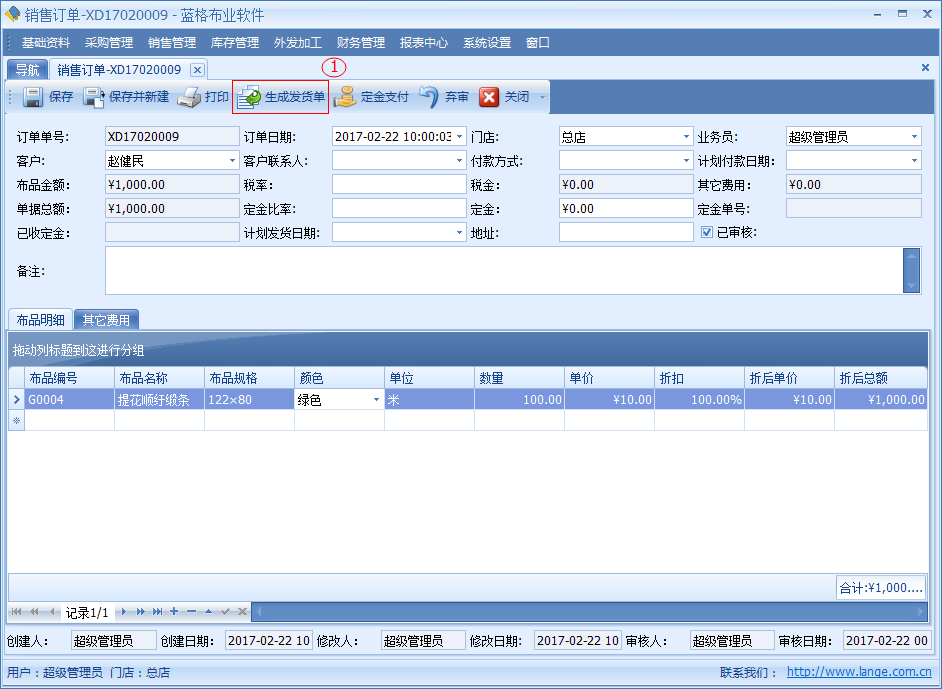
Task: Open the 门店 dropdown showing 总店
Action: point(686,137)
